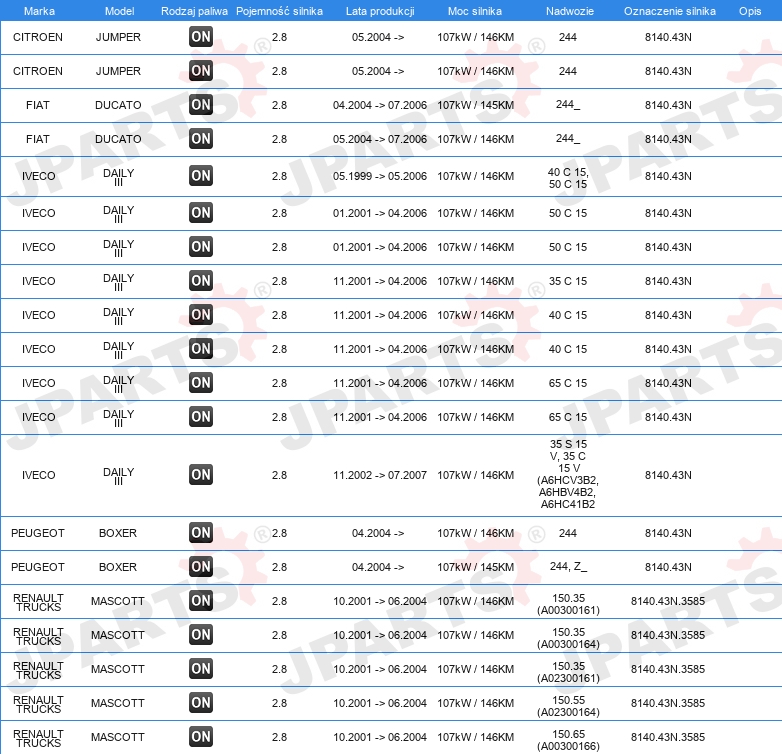
Task: Select the Lata produkcji column header
Action: pyautogui.click(x=380, y=11)
